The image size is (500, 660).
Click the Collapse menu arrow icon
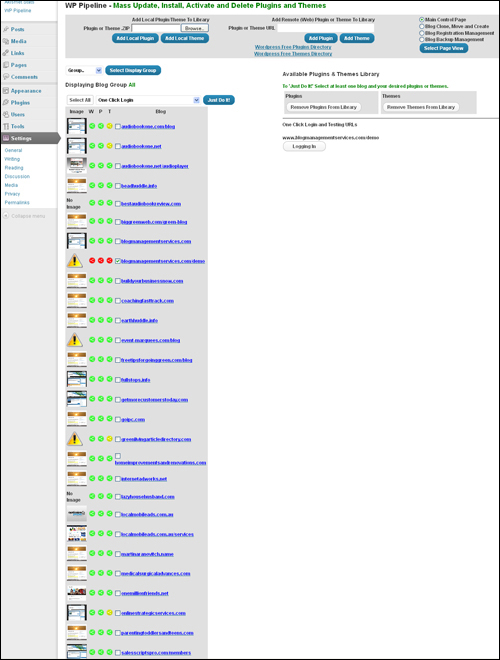click(6, 216)
